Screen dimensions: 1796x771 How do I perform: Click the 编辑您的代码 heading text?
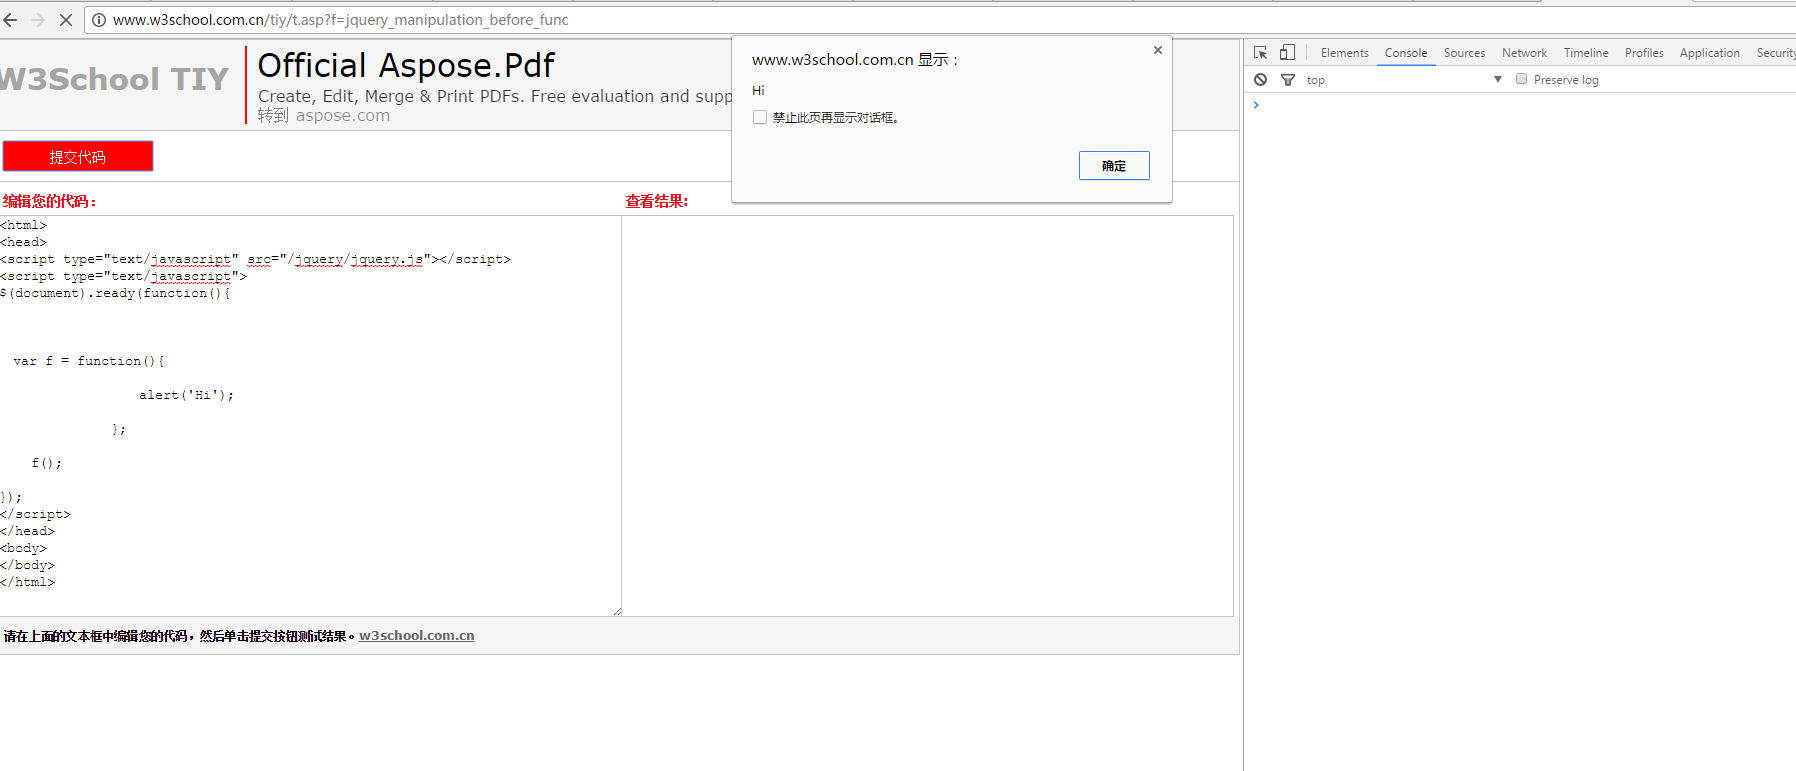click(50, 201)
